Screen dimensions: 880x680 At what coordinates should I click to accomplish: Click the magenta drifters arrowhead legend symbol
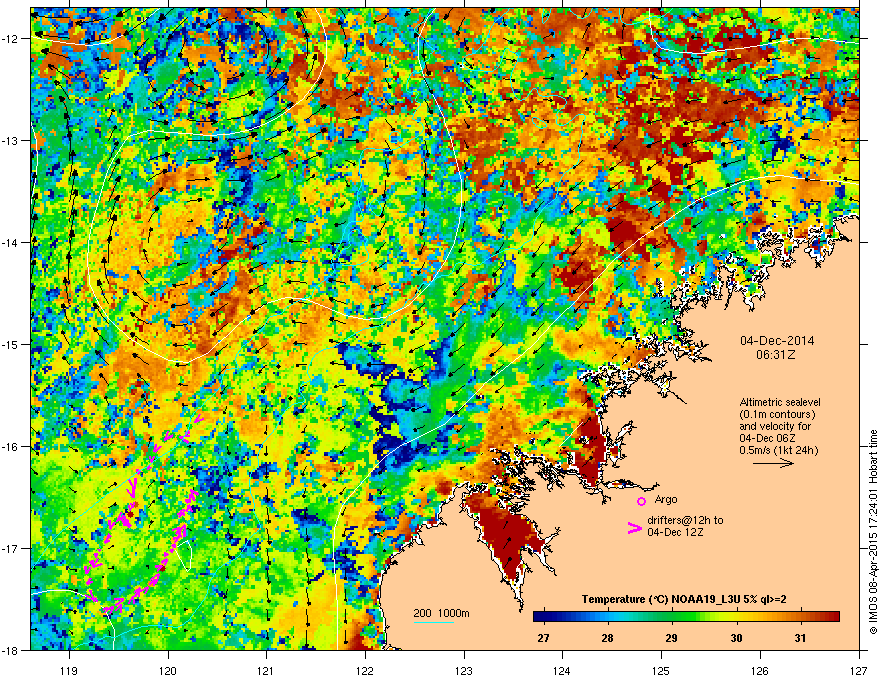click(634, 528)
